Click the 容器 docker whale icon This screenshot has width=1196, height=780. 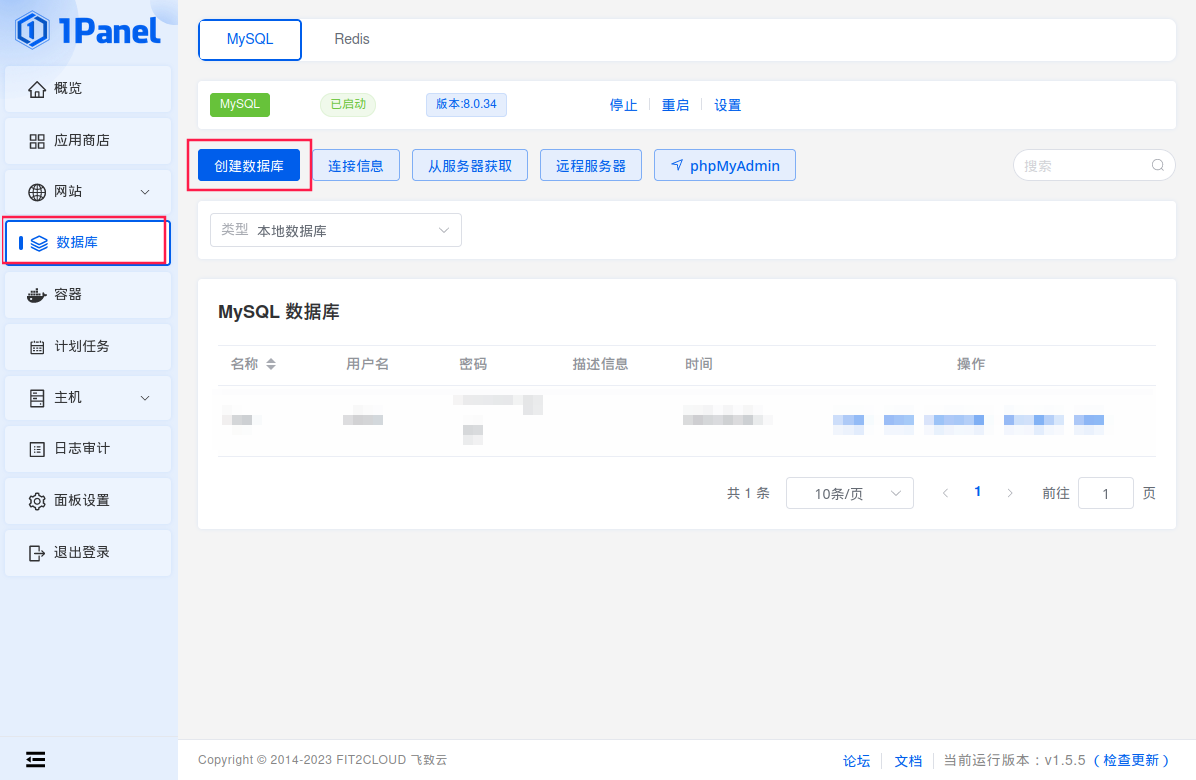click(x=37, y=295)
